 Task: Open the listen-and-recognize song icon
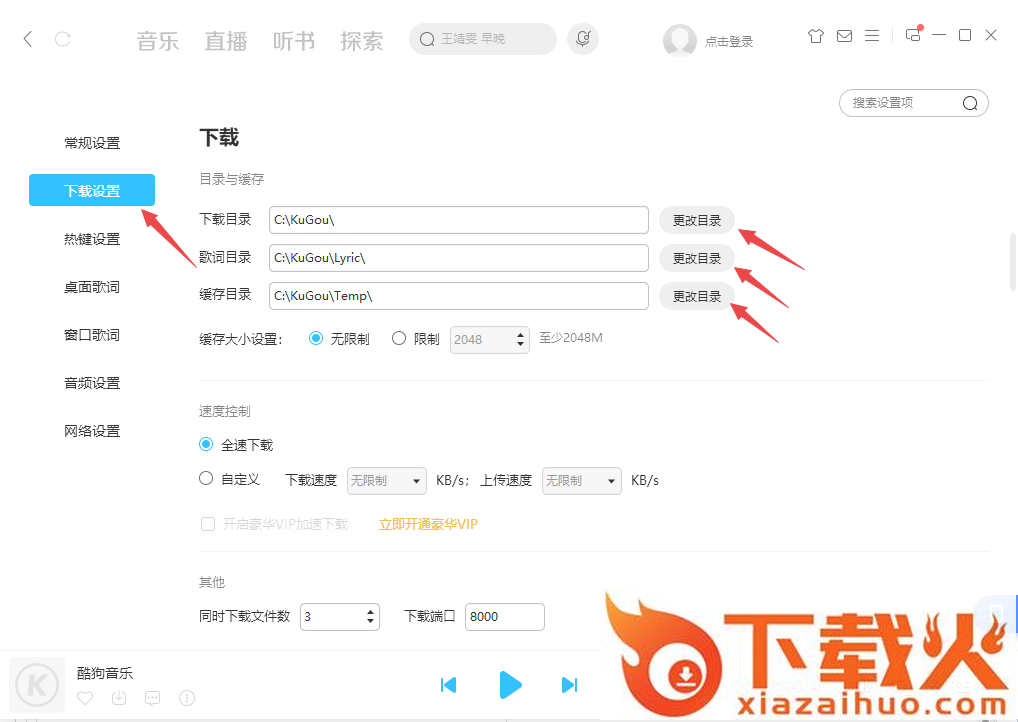pyautogui.click(x=583, y=38)
